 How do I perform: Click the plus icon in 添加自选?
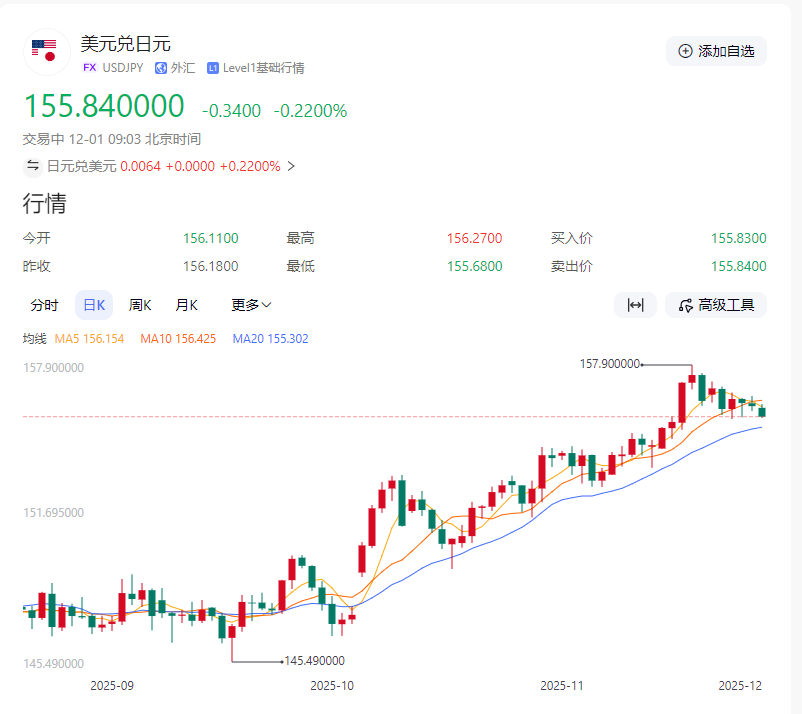click(x=685, y=51)
